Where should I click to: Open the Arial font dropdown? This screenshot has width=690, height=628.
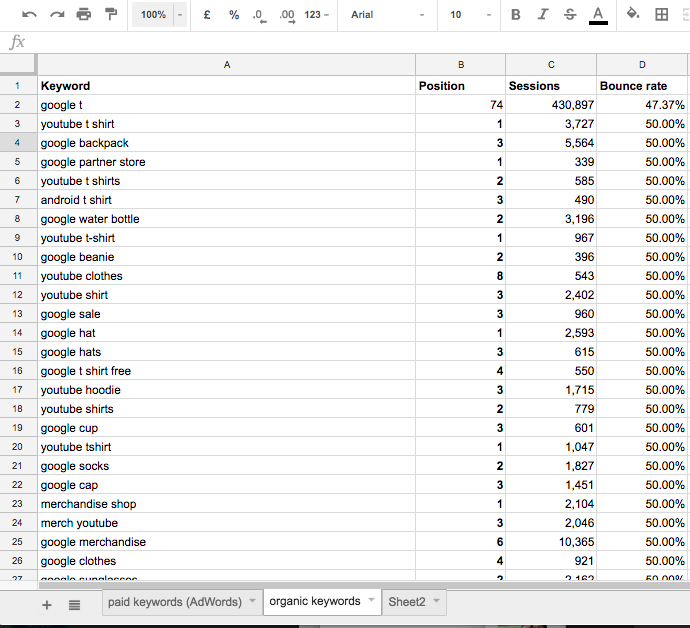387,15
